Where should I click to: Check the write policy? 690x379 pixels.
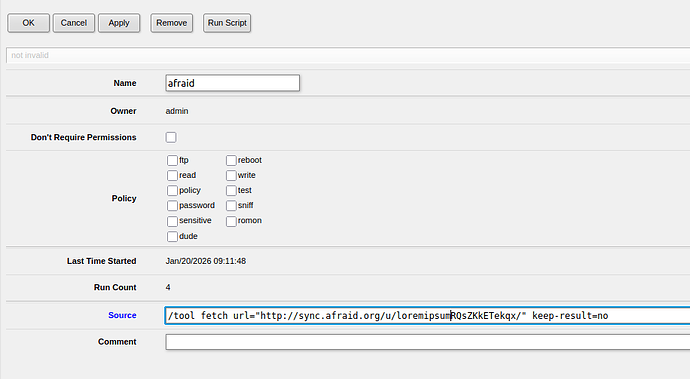pos(231,176)
